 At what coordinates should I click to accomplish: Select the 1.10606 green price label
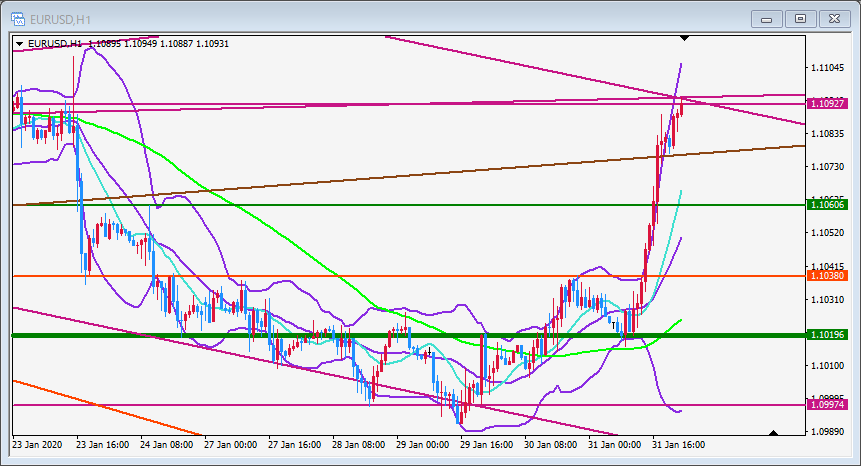[827, 205]
